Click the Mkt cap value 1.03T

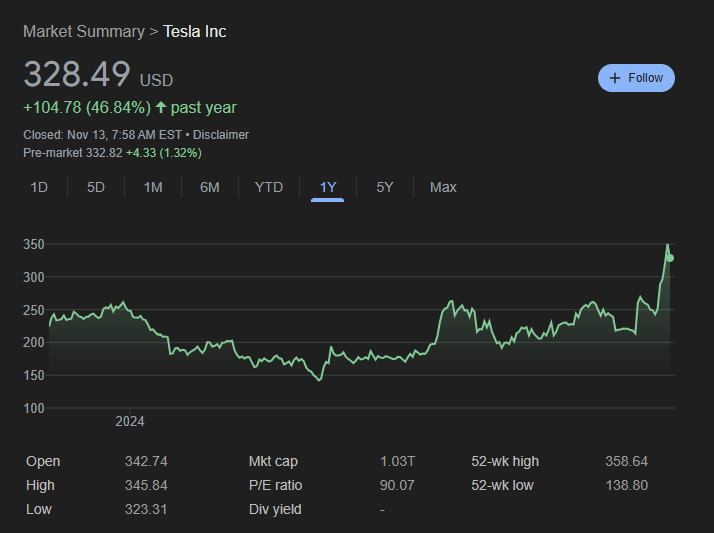(x=398, y=461)
